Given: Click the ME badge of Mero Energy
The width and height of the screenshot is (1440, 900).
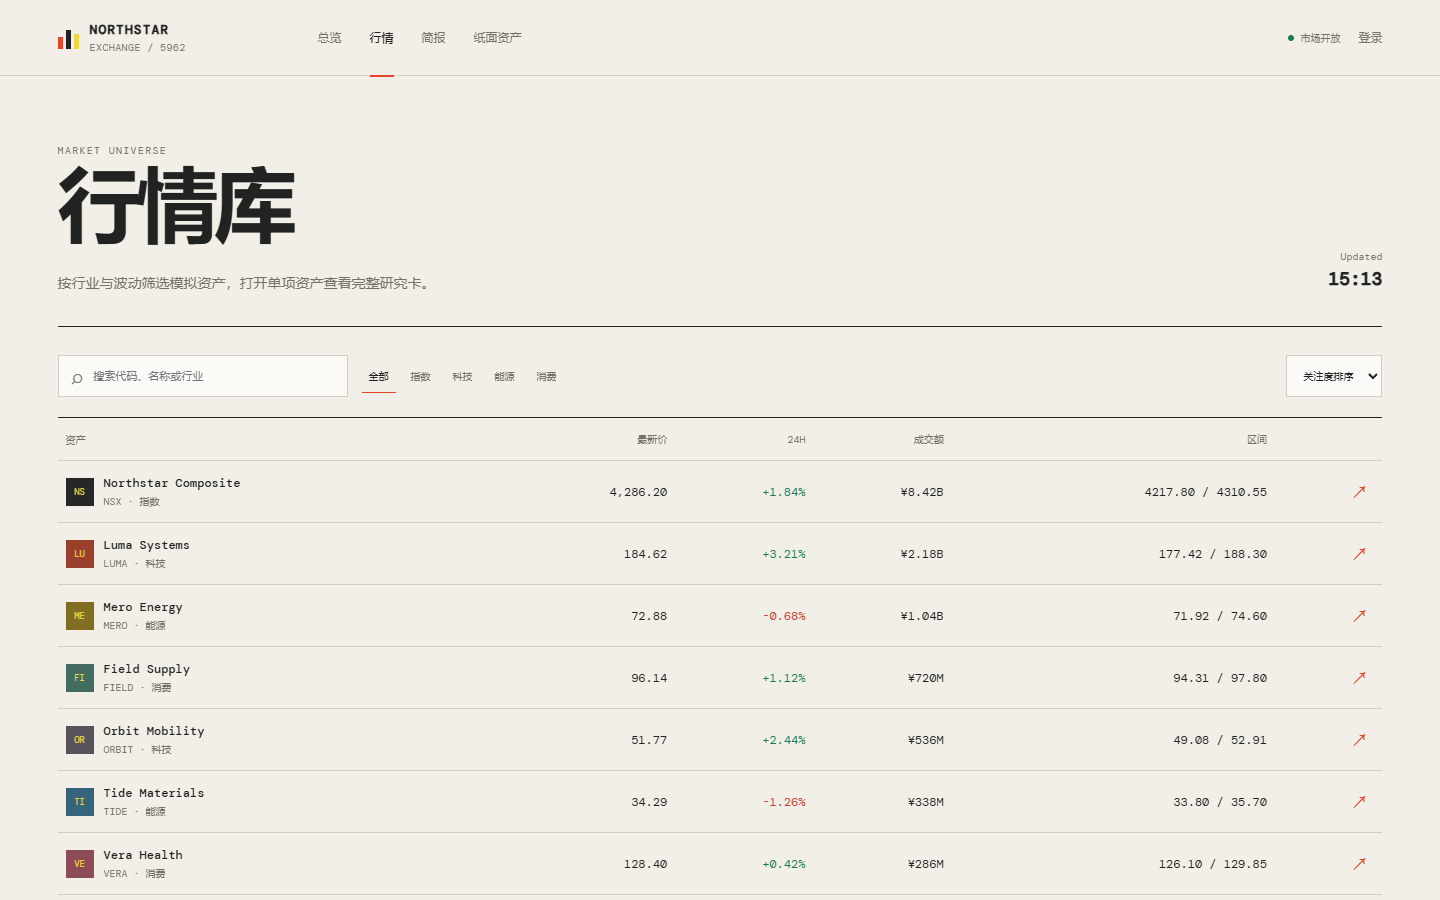Looking at the screenshot, I should [80, 616].
